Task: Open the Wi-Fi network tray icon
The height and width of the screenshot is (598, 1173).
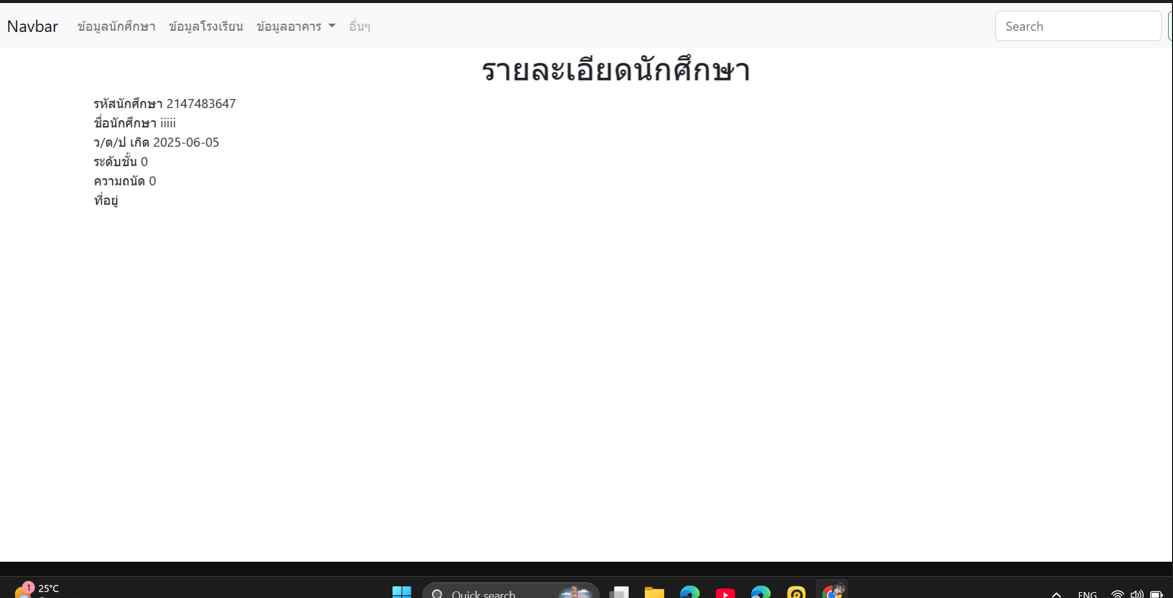Action: [x=1118, y=594]
